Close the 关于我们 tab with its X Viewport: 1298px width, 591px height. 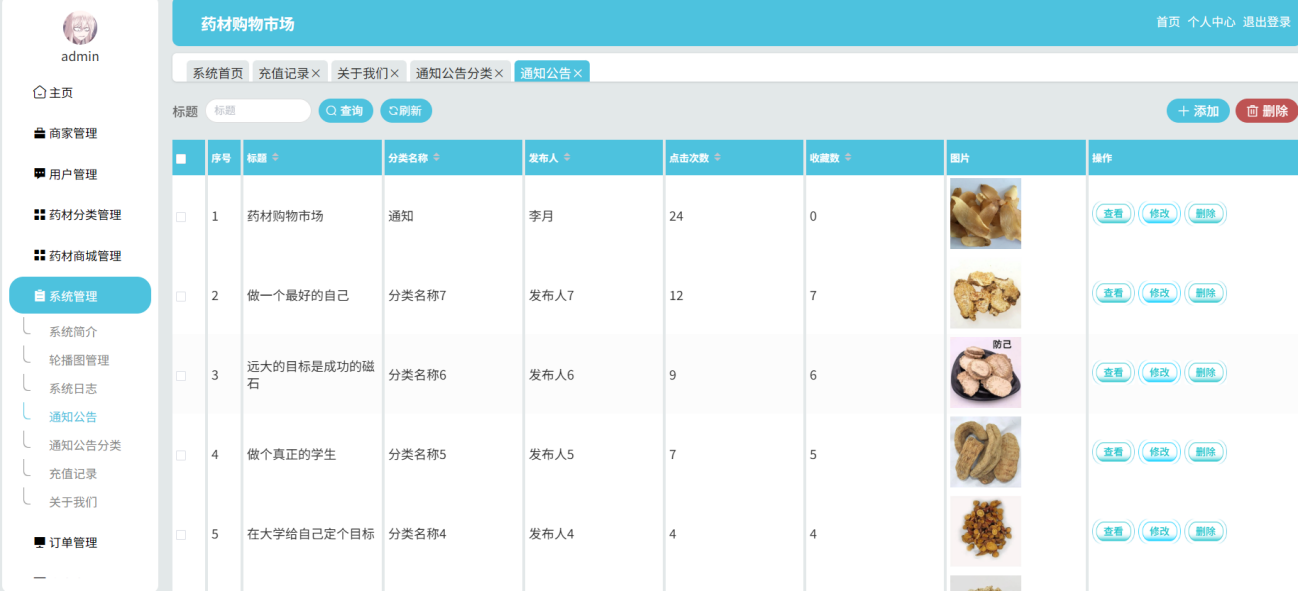point(395,74)
